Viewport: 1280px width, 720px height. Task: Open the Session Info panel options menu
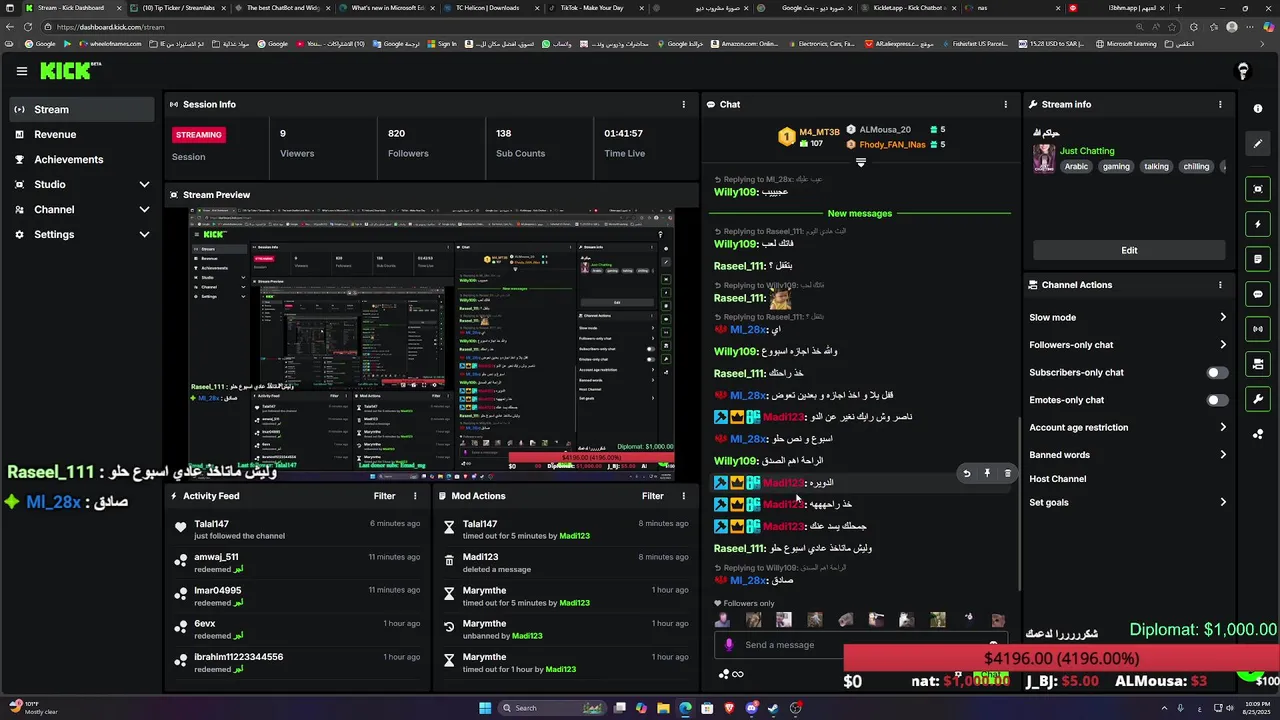coord(684,104)
